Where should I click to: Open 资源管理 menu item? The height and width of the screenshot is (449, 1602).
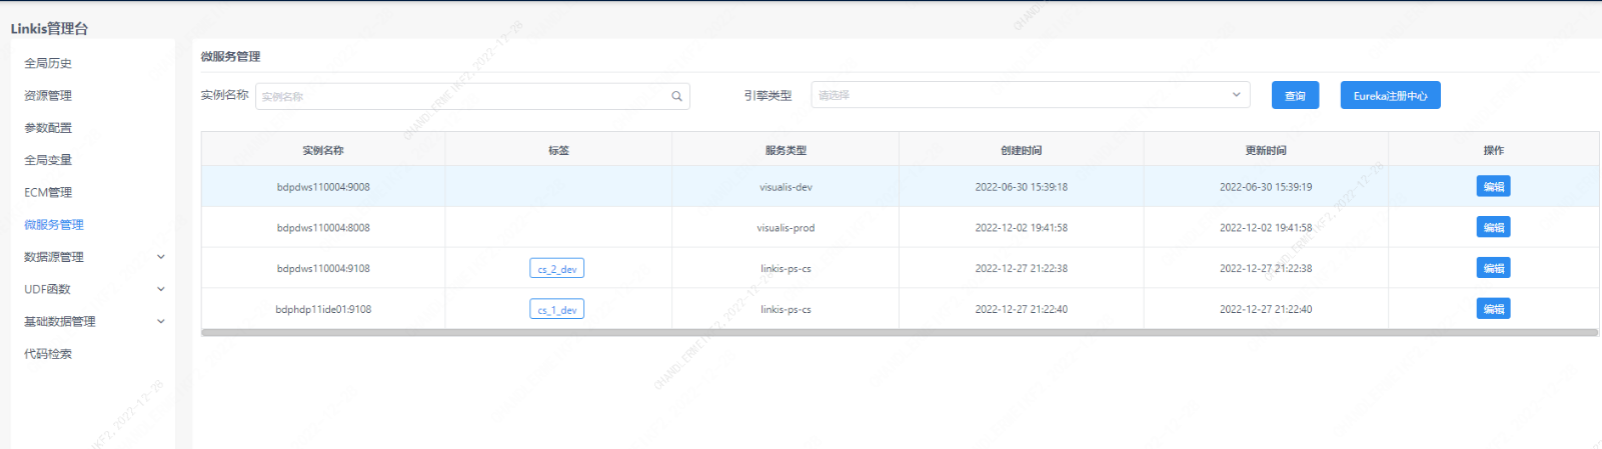pos(48,95)
